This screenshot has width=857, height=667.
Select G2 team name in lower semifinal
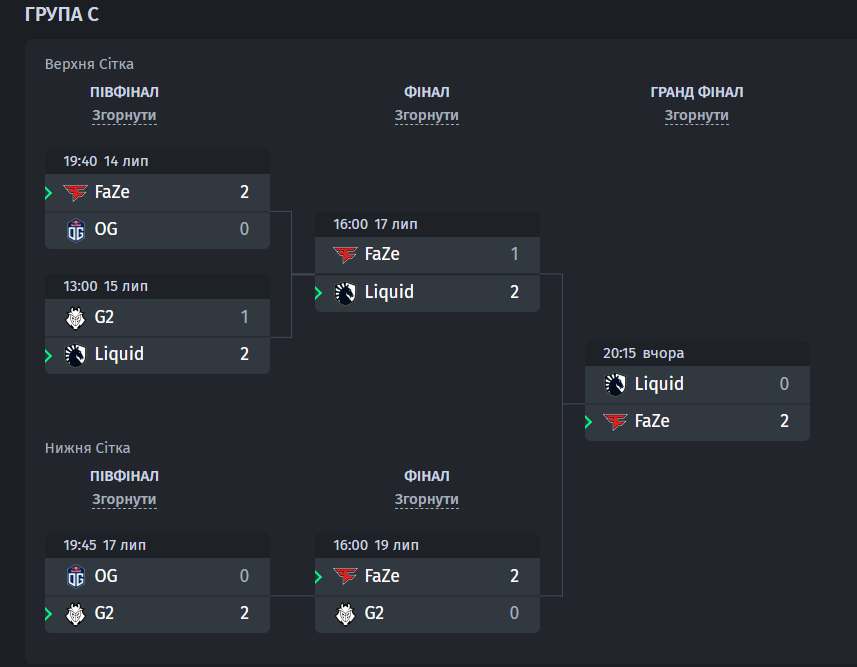click(x=104, y=613)
